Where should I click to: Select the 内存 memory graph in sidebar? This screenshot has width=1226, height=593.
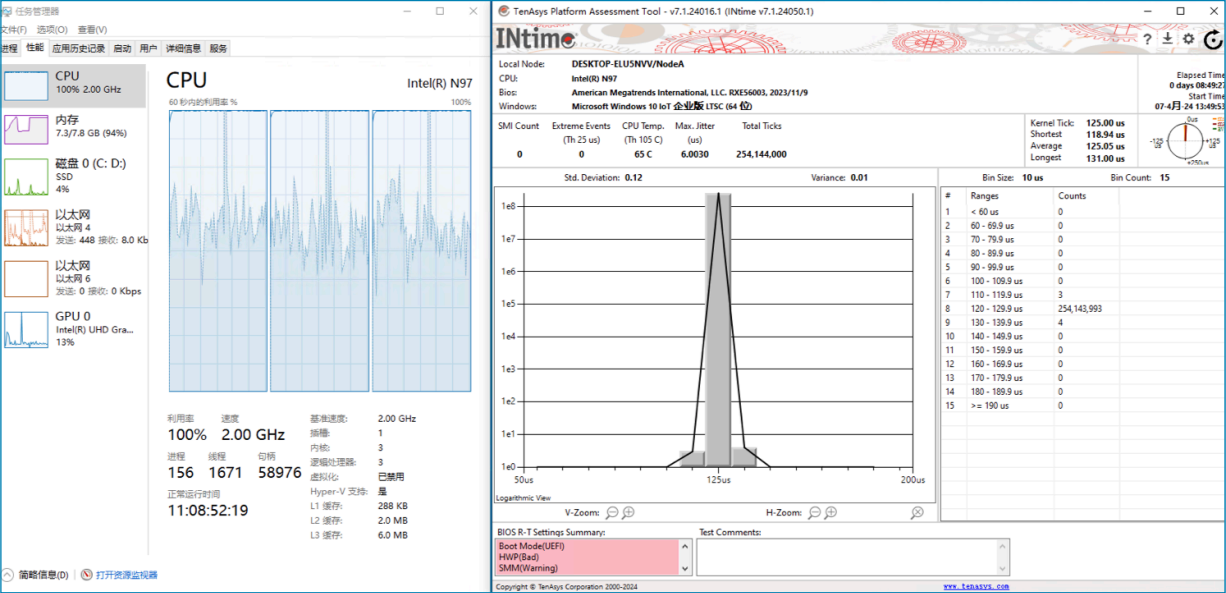click(x=26, y=129)
